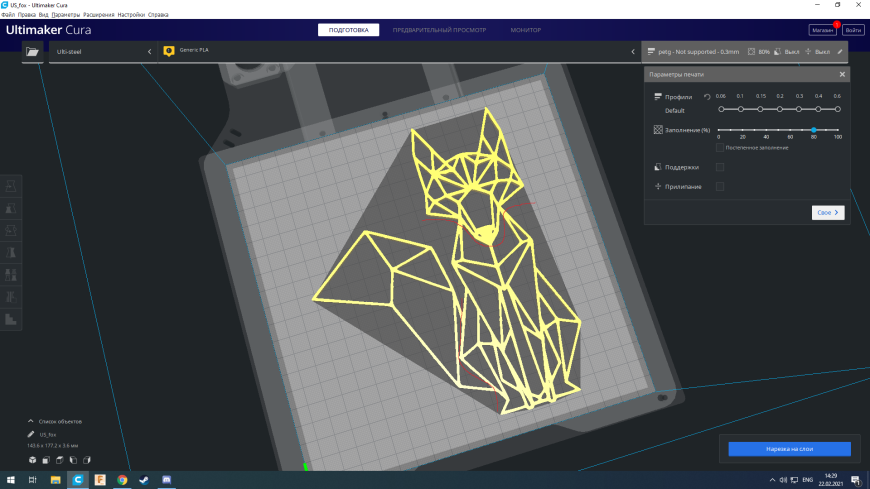Enable the Поддержки (supports) checkbox
Screen dimensions: 870x489
[x=720, y=167]
